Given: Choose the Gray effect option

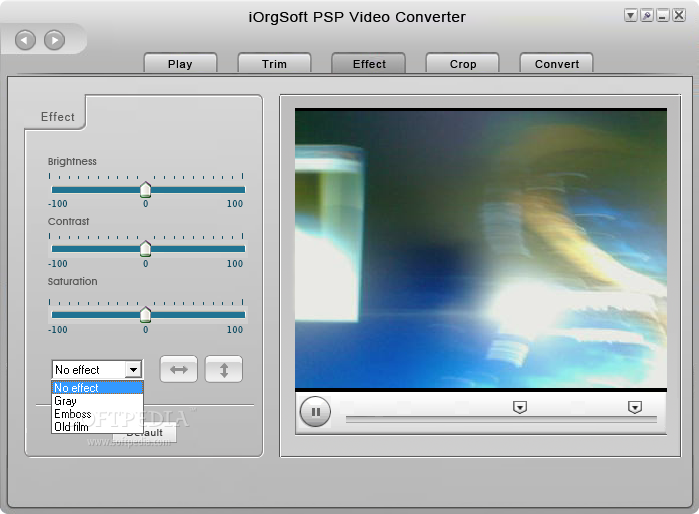Looking at the screenshot, I should click(97, 401).
